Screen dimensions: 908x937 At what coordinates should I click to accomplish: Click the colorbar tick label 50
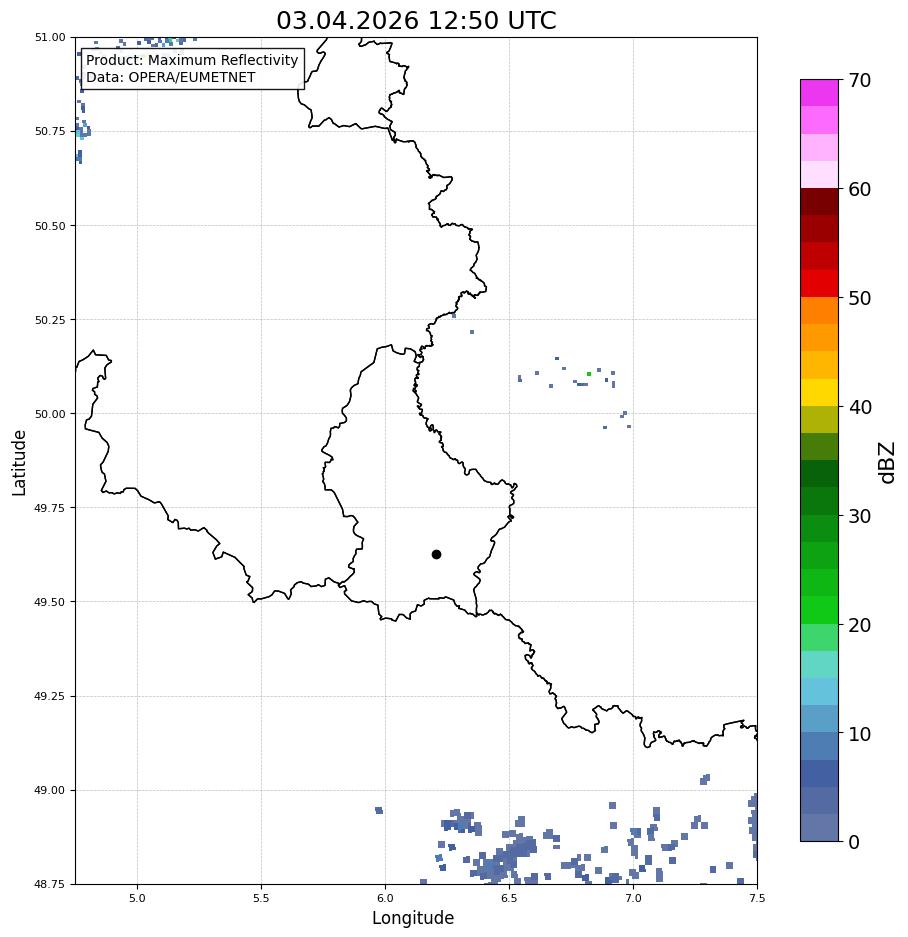click(x=860, y=298)
